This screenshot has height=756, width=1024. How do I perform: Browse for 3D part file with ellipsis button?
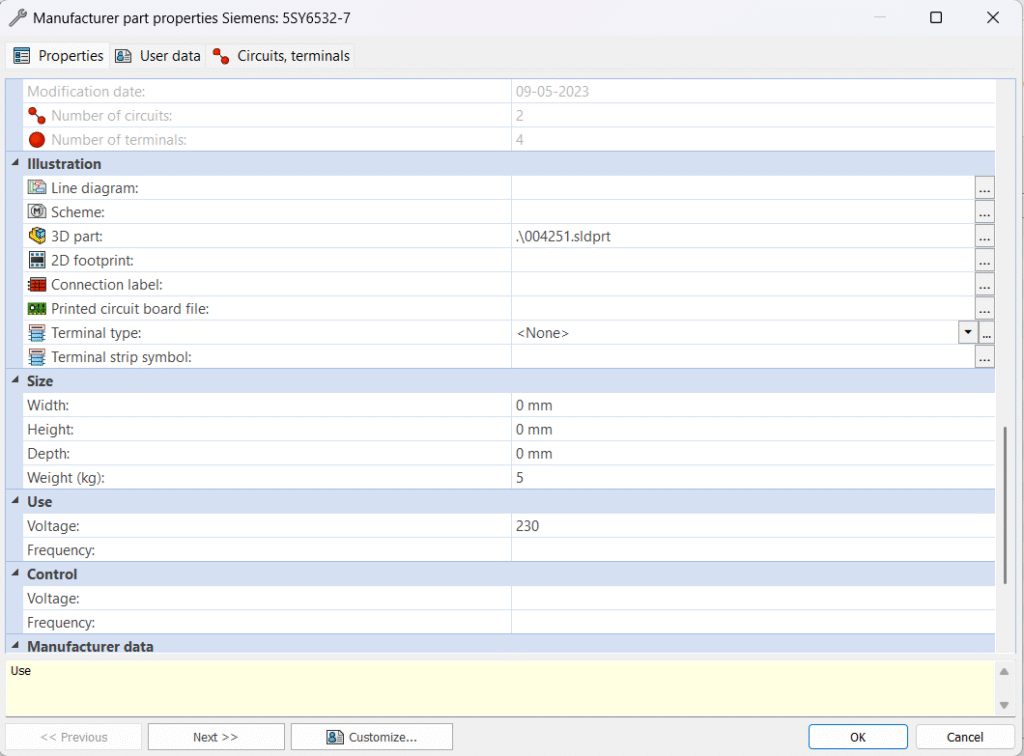click(984, 237)
